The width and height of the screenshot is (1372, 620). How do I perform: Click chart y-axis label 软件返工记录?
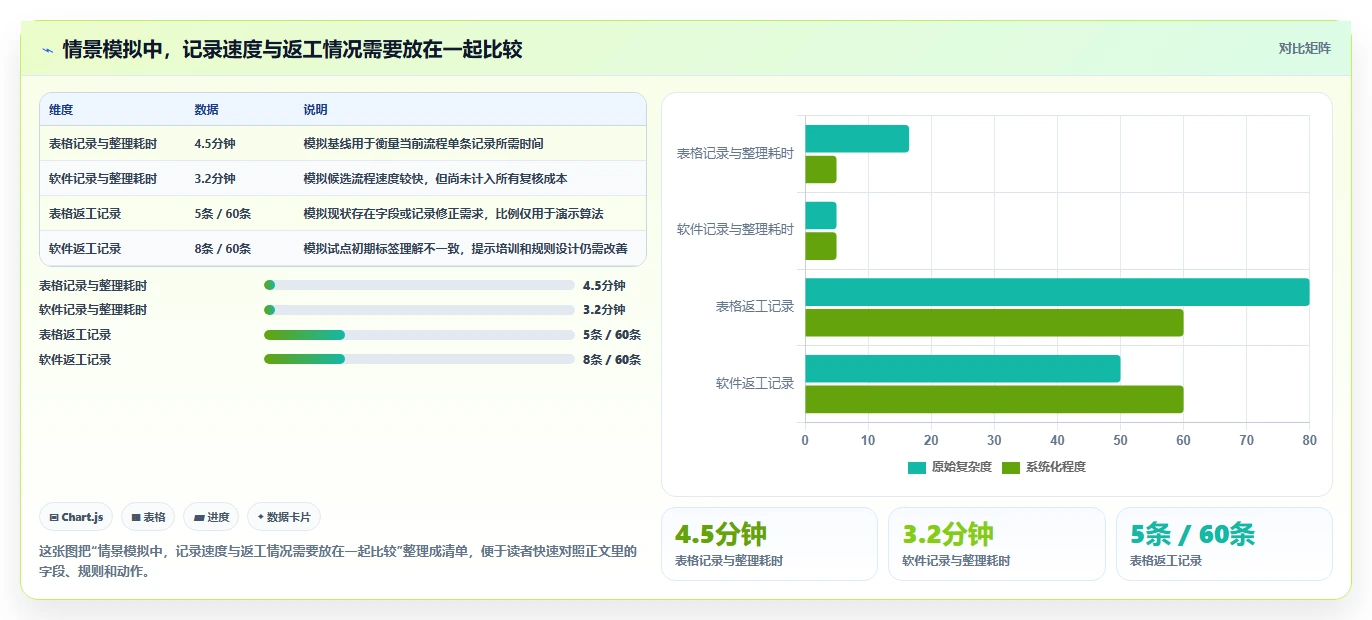pos(755,383)
